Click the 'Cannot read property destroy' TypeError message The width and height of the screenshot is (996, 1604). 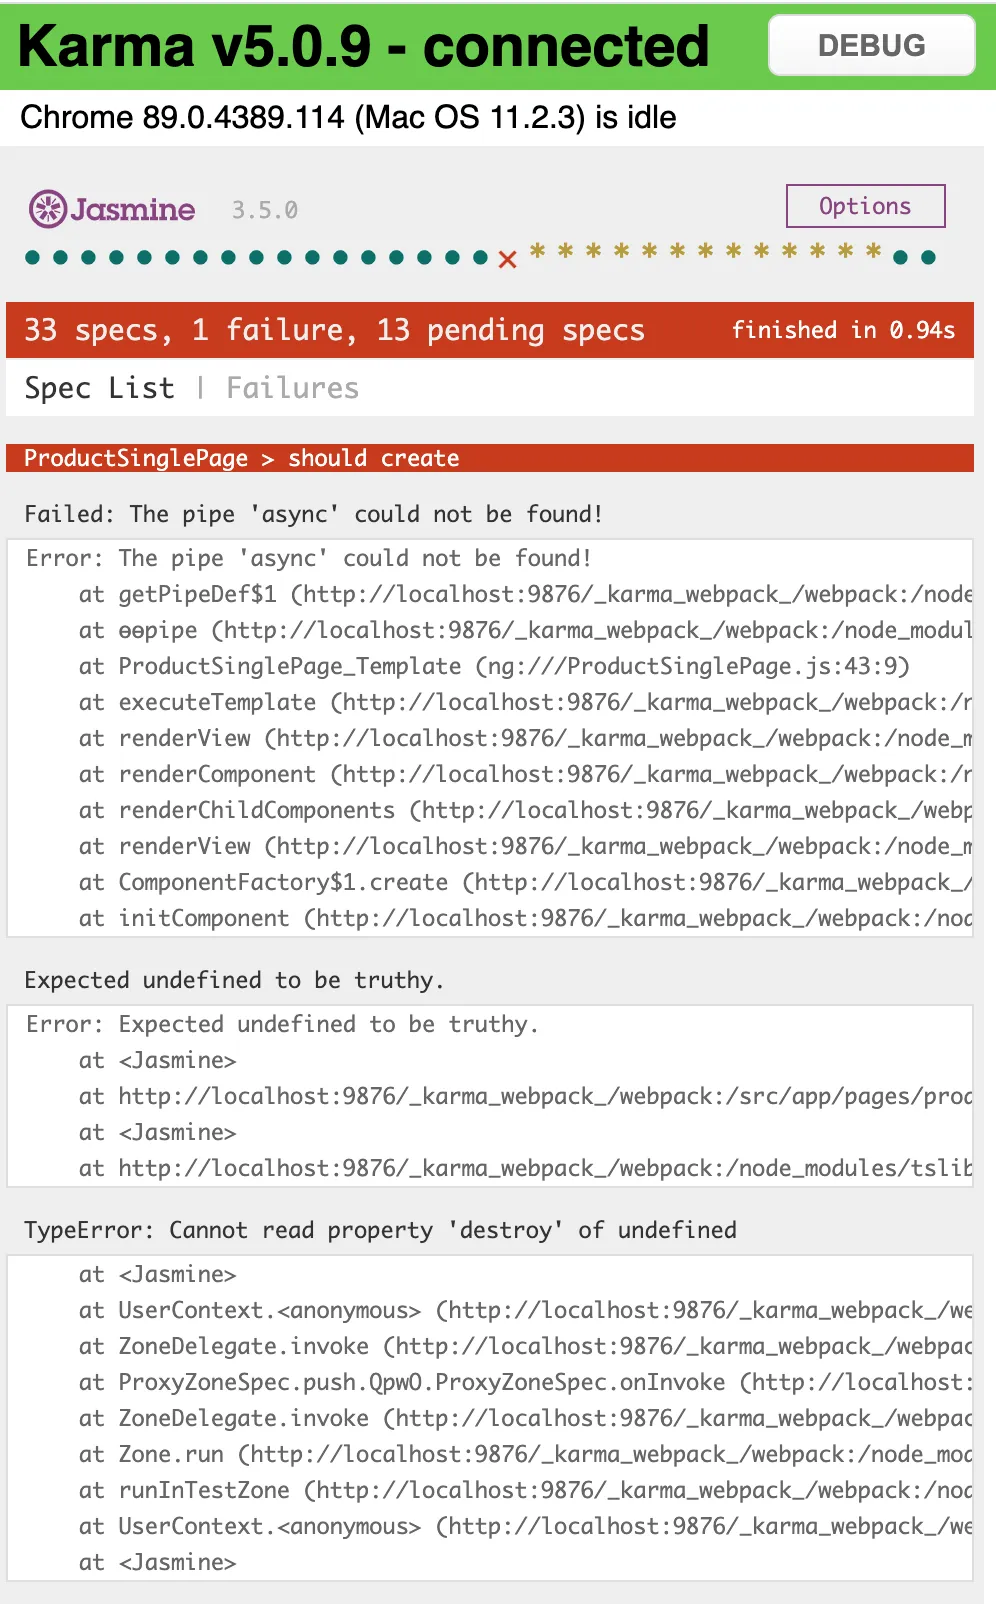coord(380,1230)
